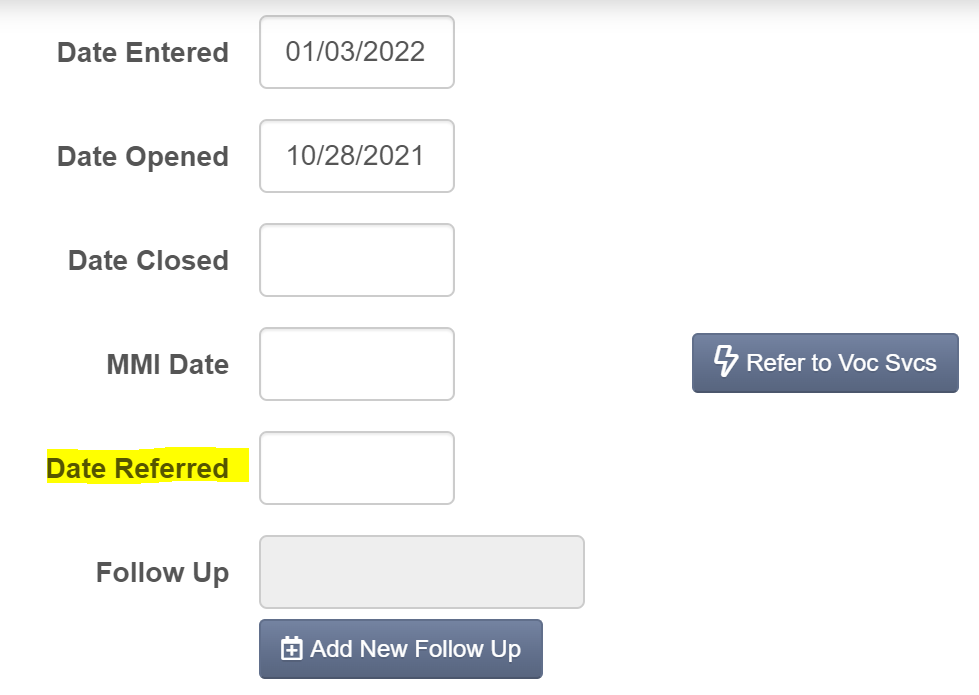Viewport: 979px width, 695px height.
Task: Click the grayed-out Follow Up field
Action: (x=421, y=572)
